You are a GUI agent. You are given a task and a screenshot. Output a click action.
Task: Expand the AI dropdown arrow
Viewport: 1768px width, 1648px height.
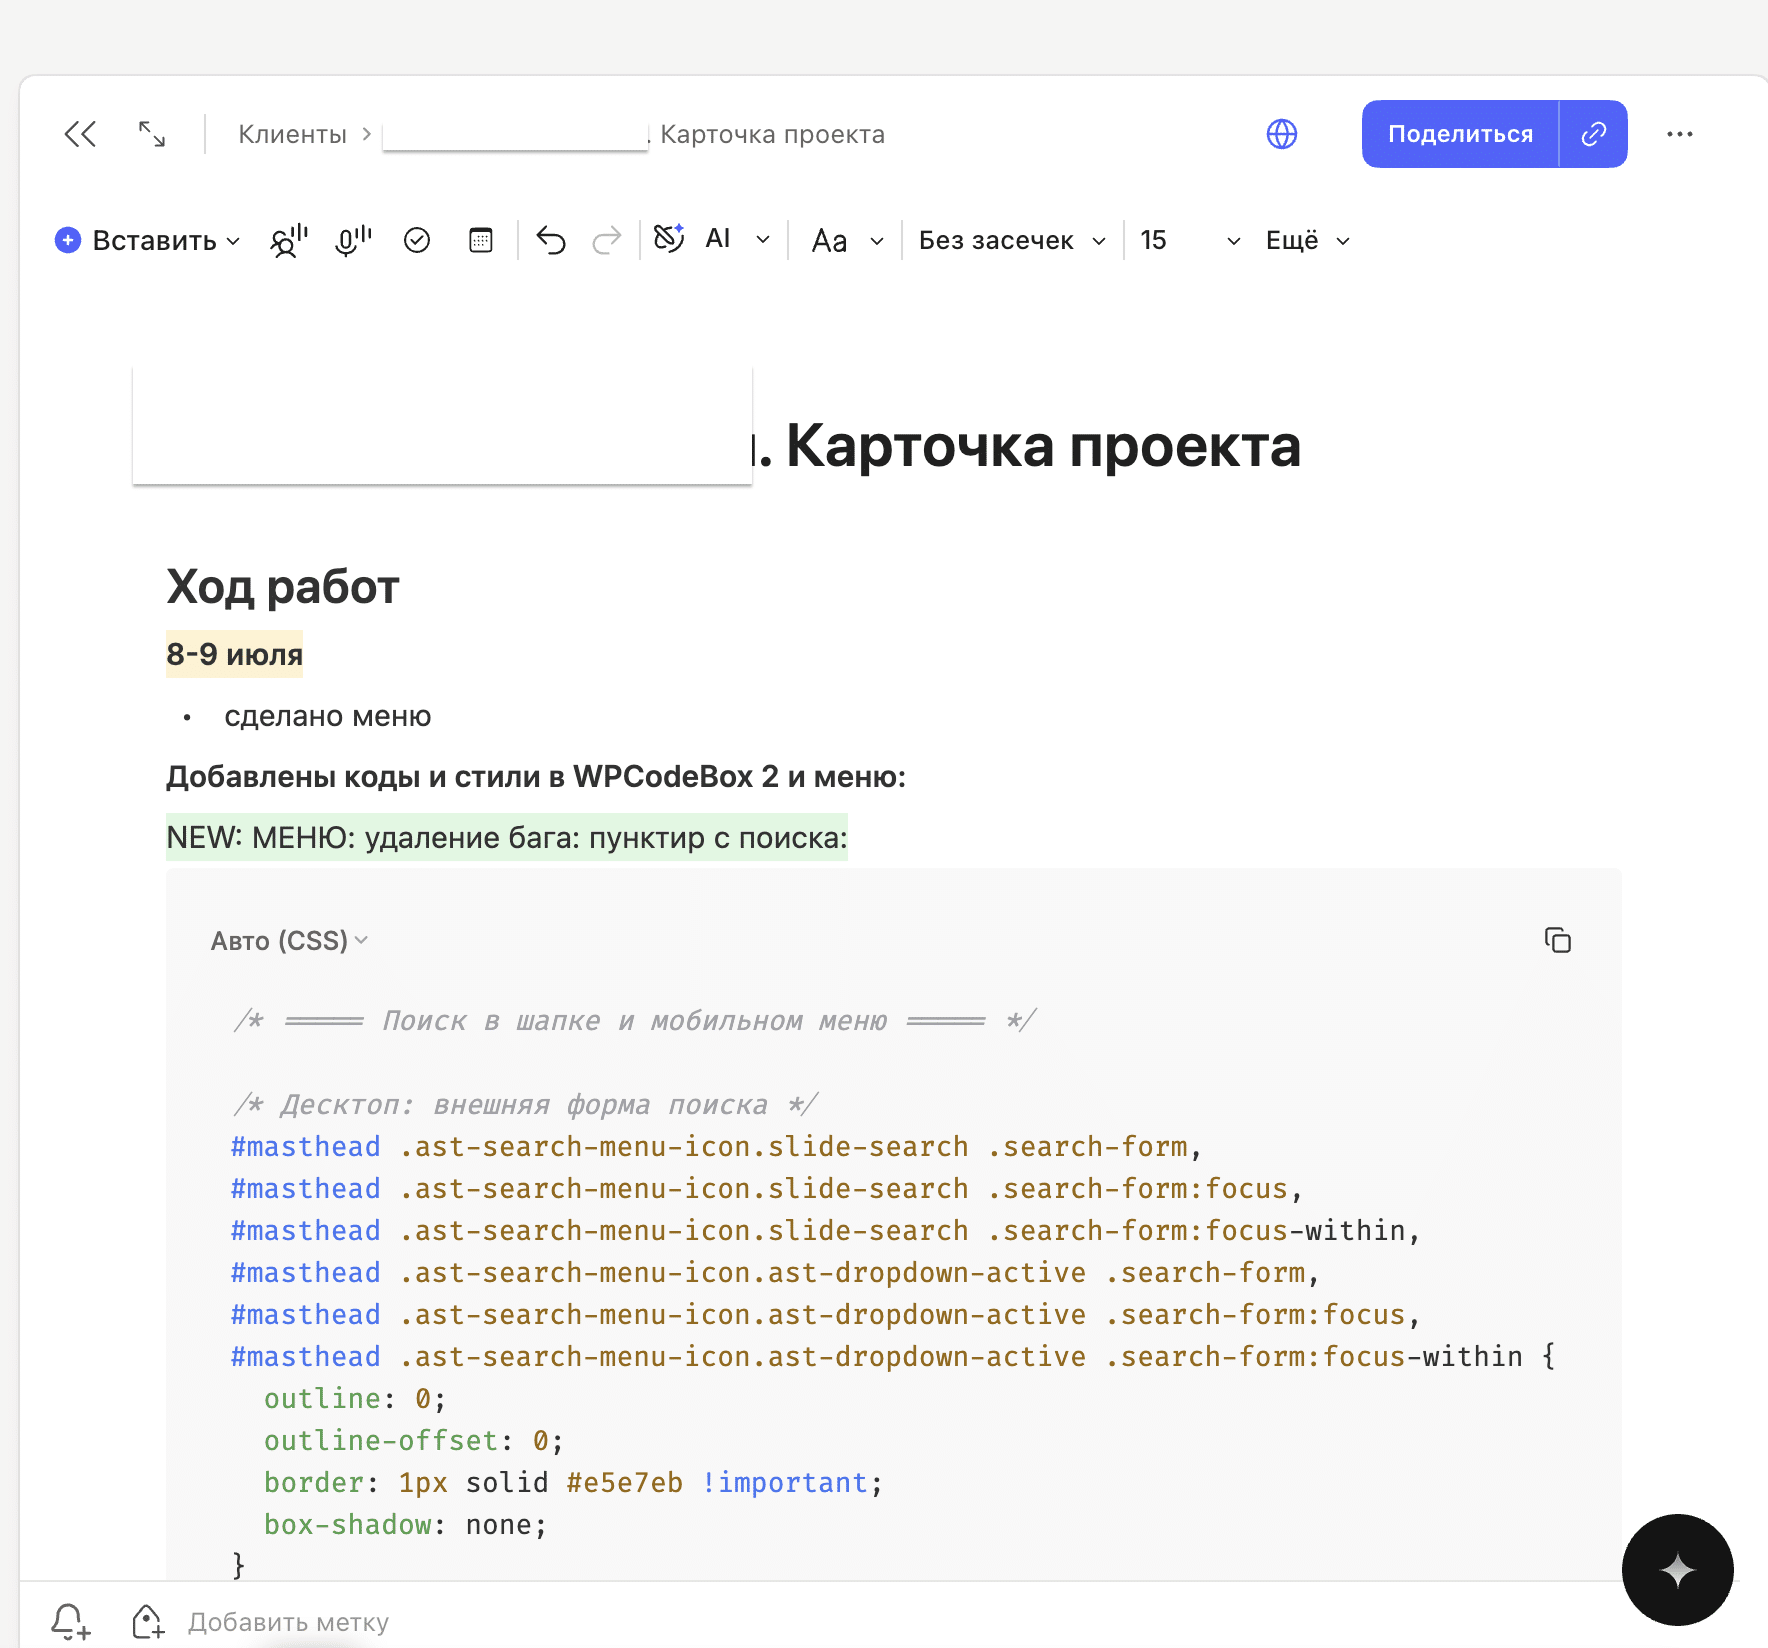pos(763,240)
